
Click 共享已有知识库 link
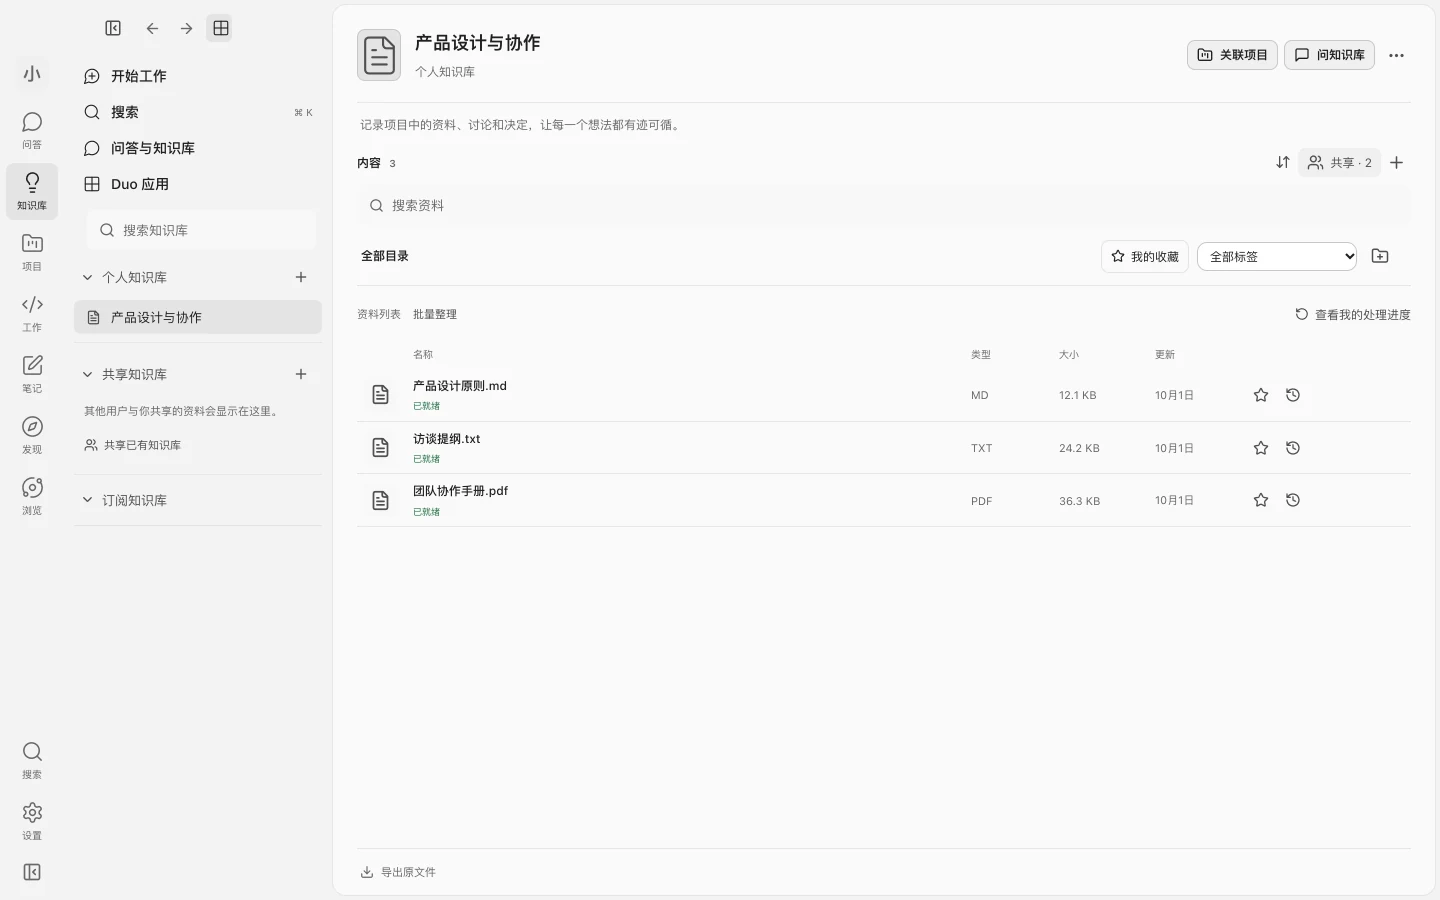[133, 445]
